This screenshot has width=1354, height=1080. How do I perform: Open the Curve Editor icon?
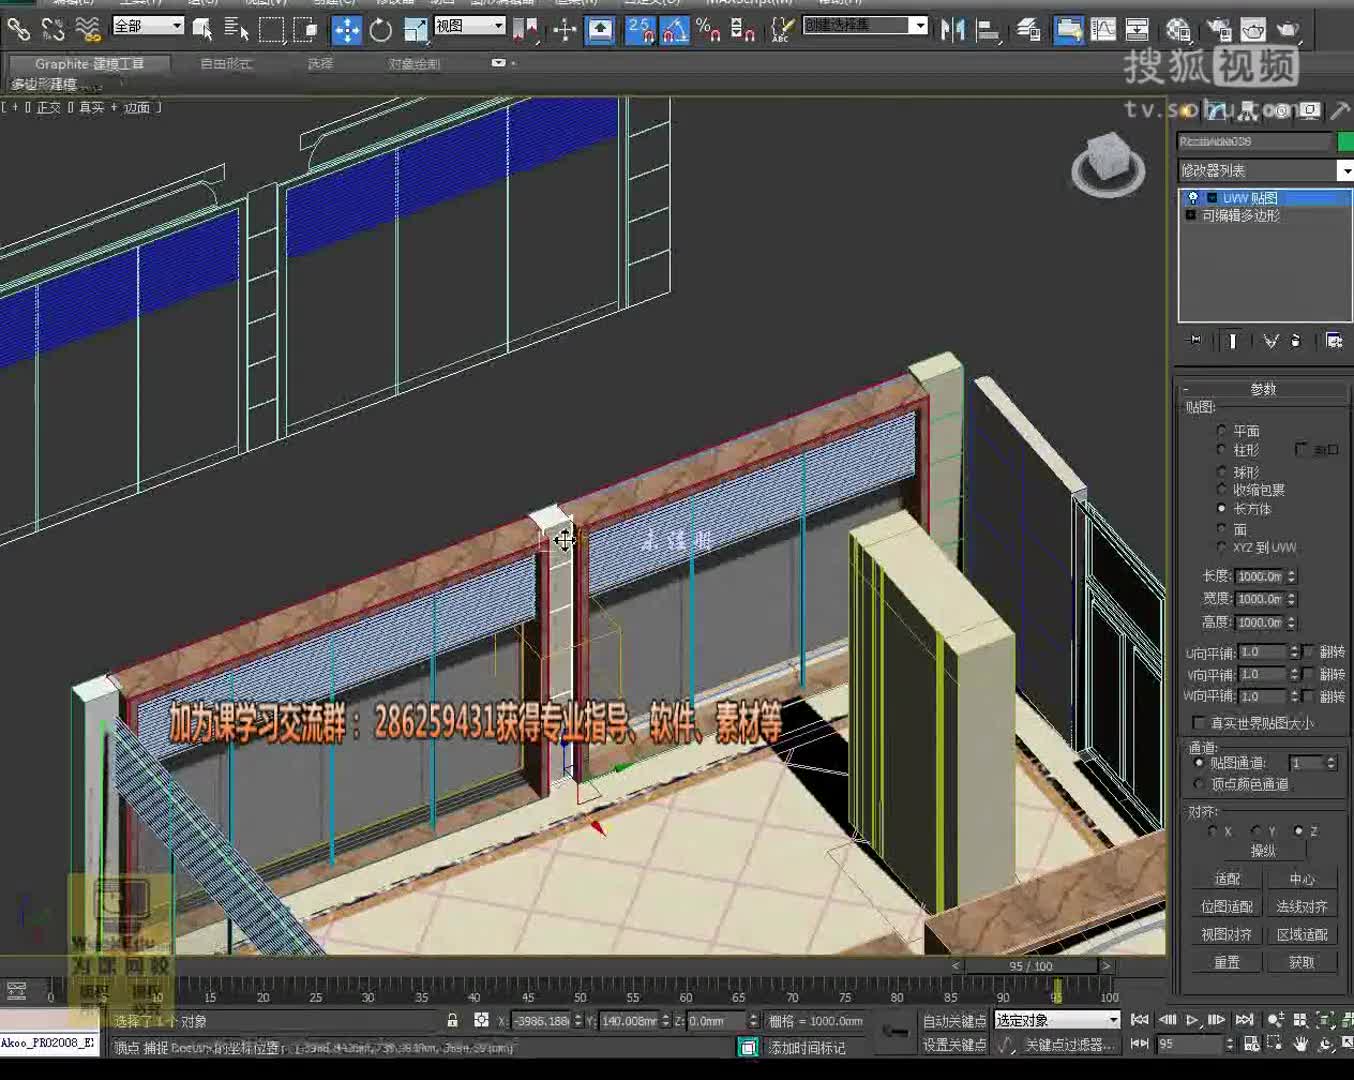[1103, 29]
